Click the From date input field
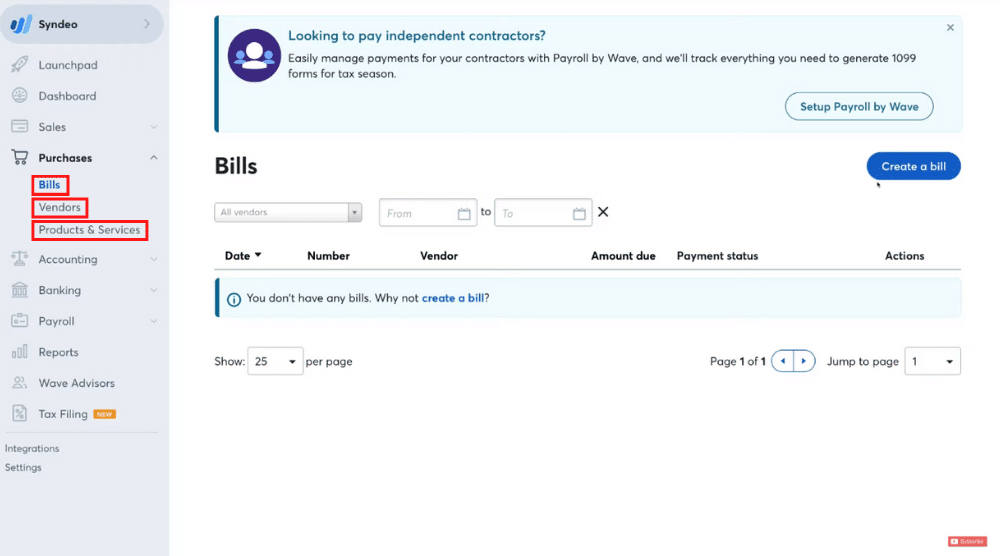The height and width of the screenshot is (556, 1000). coord(428,213)
